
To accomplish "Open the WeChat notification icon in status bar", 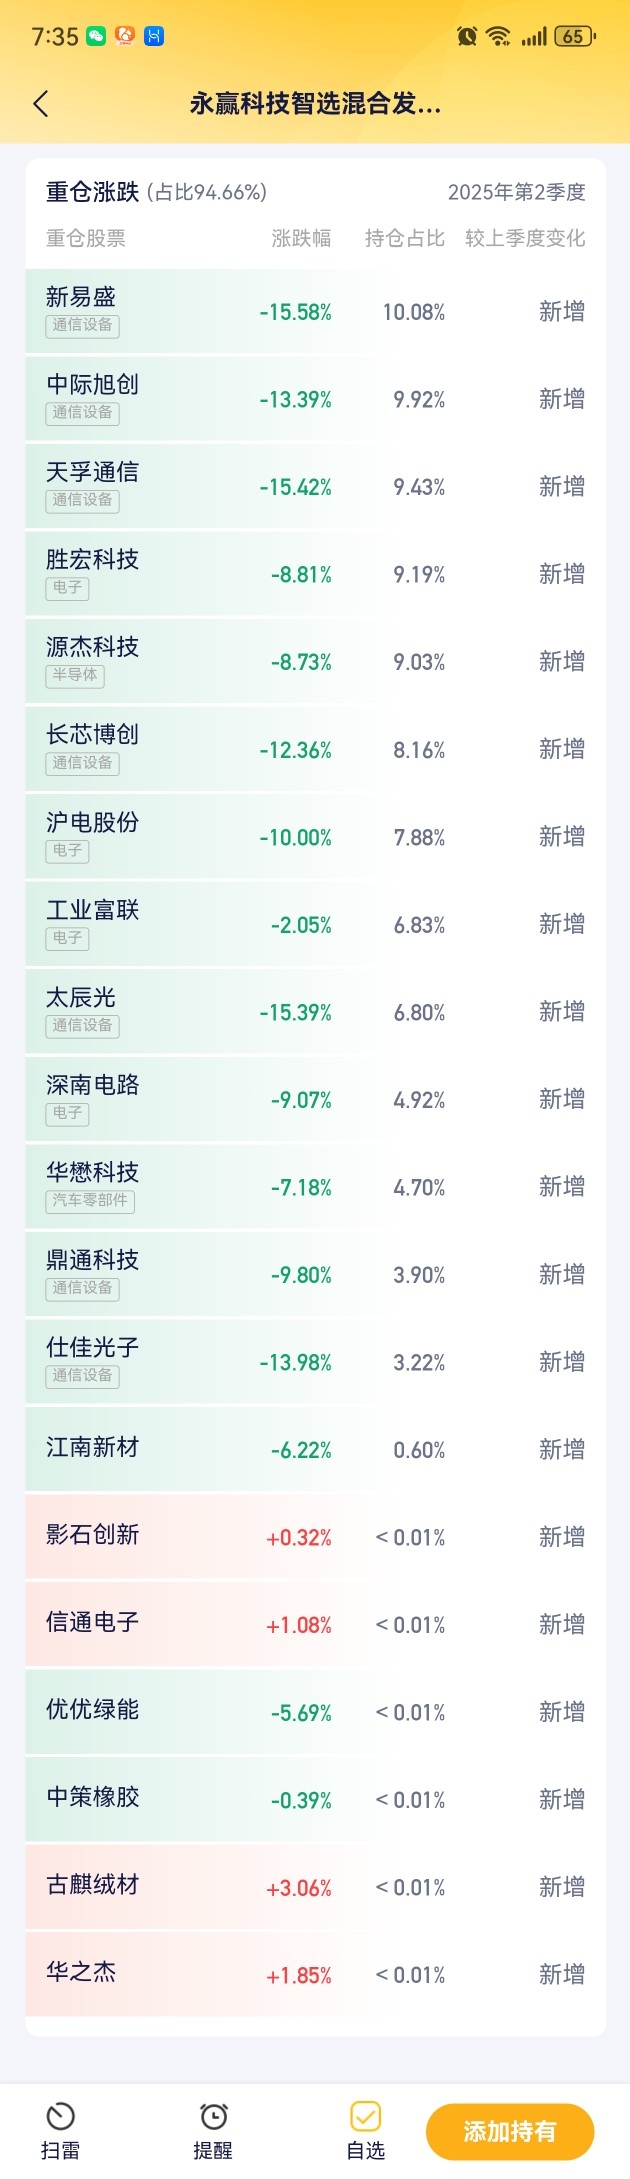I will (97, 36).
